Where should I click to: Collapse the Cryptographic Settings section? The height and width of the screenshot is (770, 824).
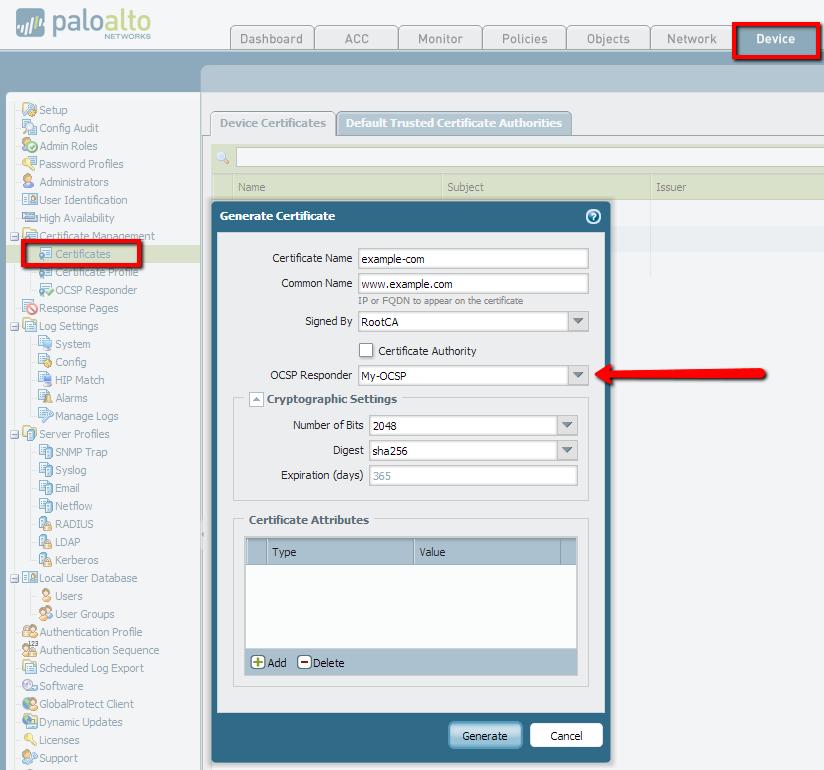pos(256,399)
